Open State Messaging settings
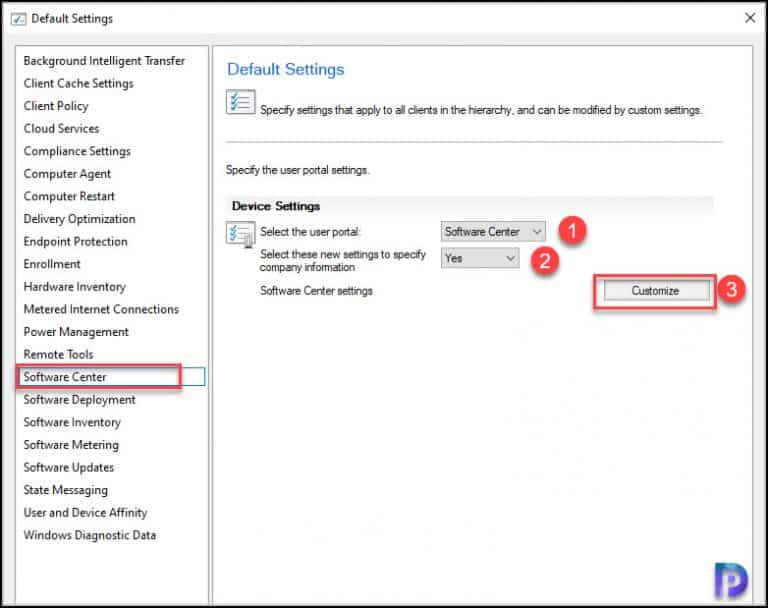Viewport: 768px width, 608px height. [66, 490]
